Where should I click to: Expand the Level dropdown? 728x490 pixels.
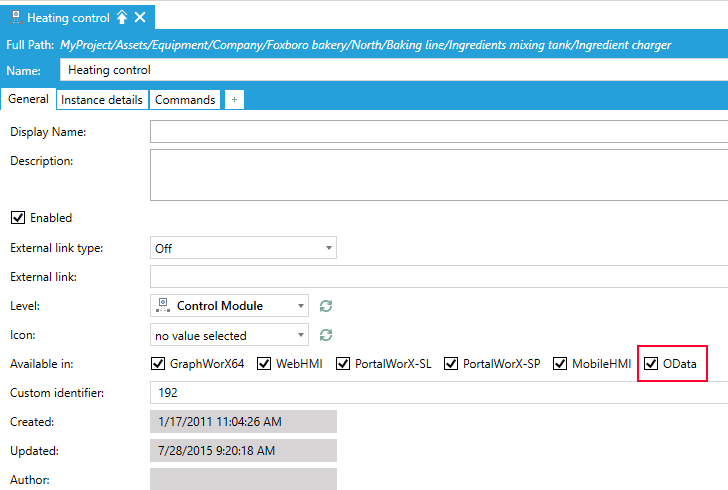click(x=229, y=306)
